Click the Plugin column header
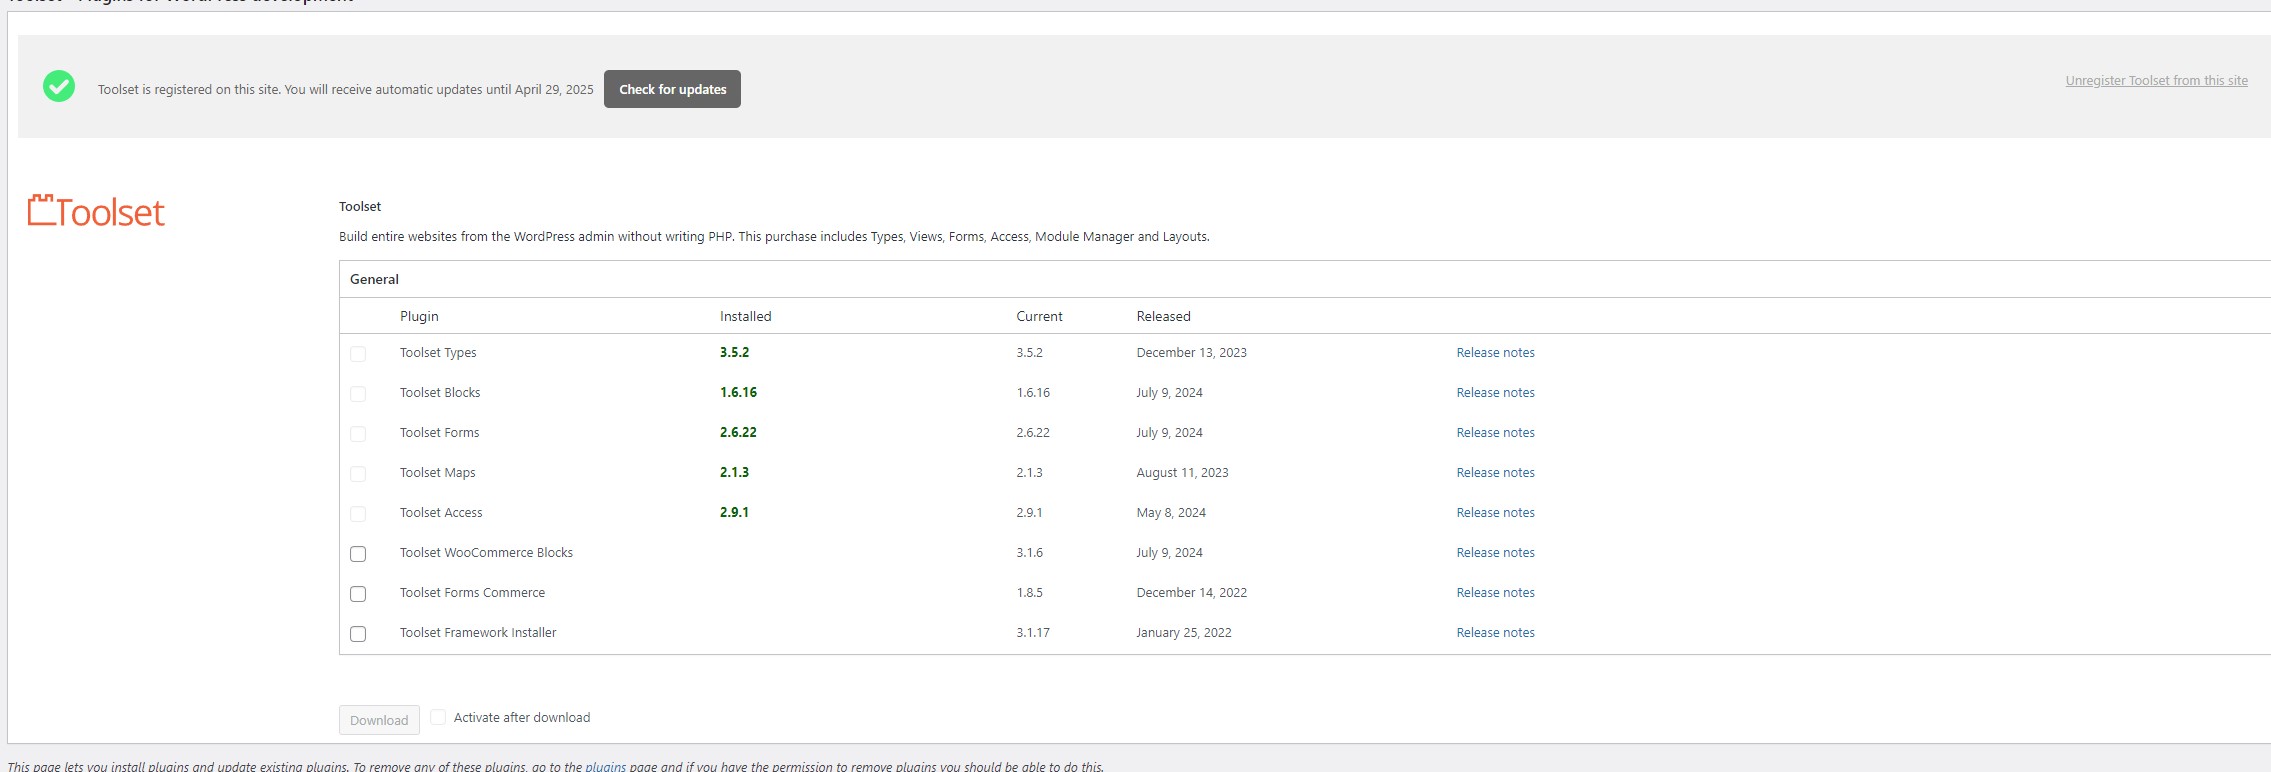 point(419,316)
